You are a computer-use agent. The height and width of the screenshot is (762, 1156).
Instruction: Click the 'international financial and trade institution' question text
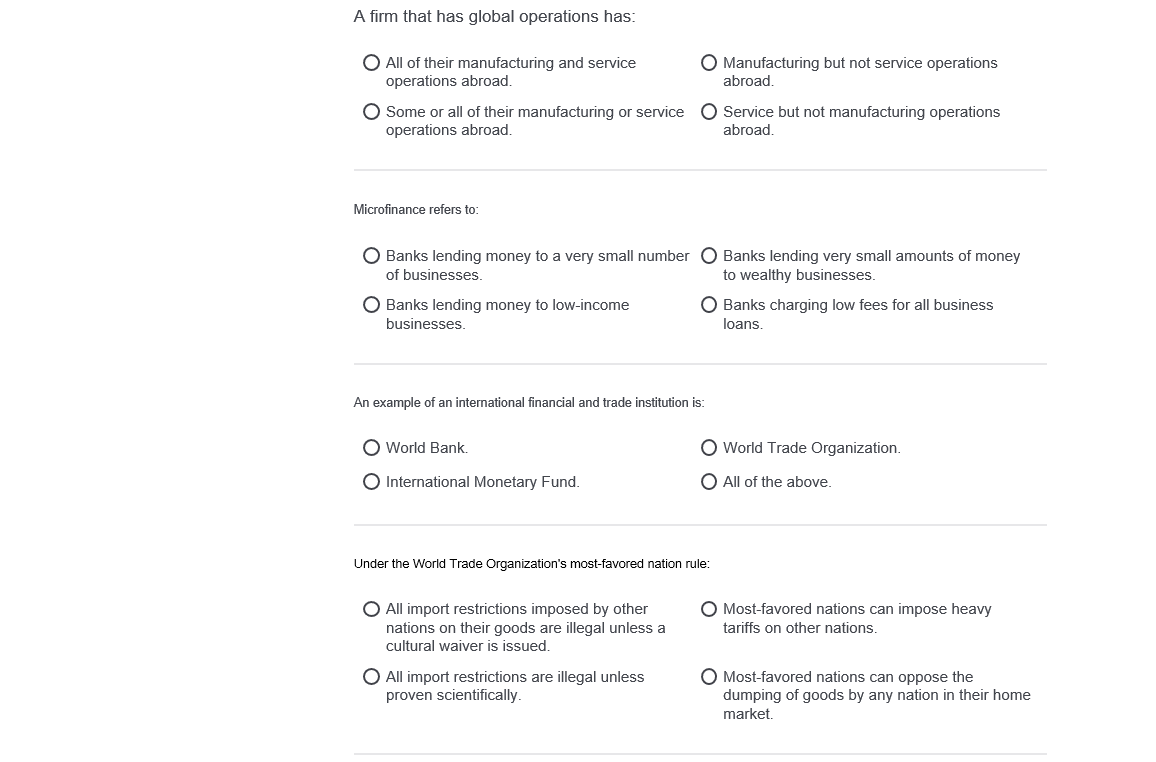point(529,402)
